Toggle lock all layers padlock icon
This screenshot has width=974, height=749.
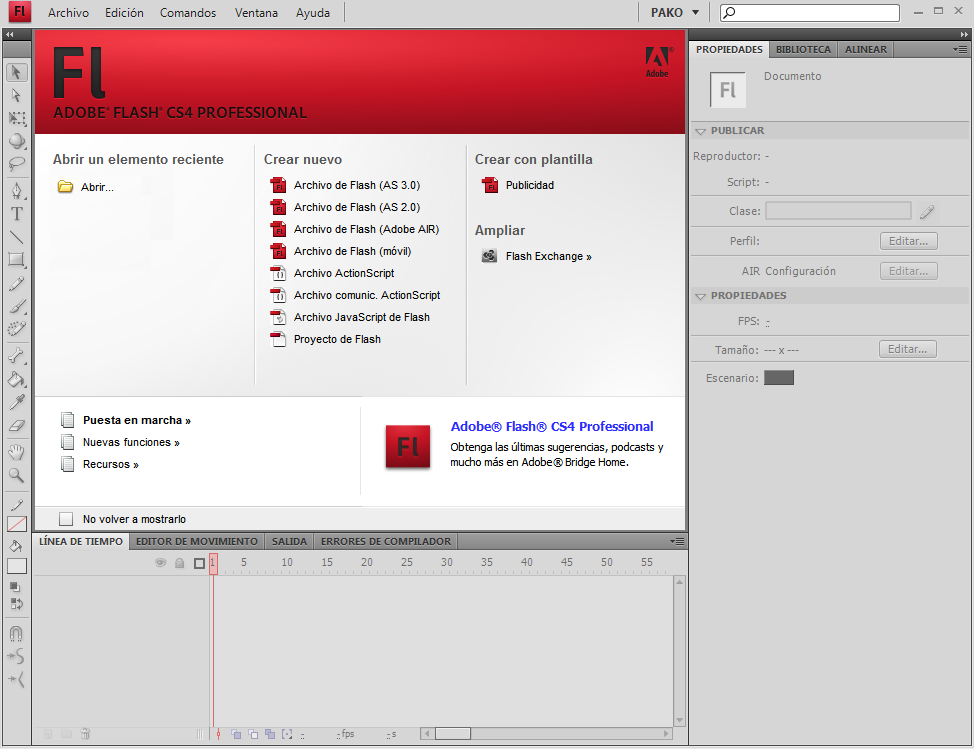pos(180,563)
